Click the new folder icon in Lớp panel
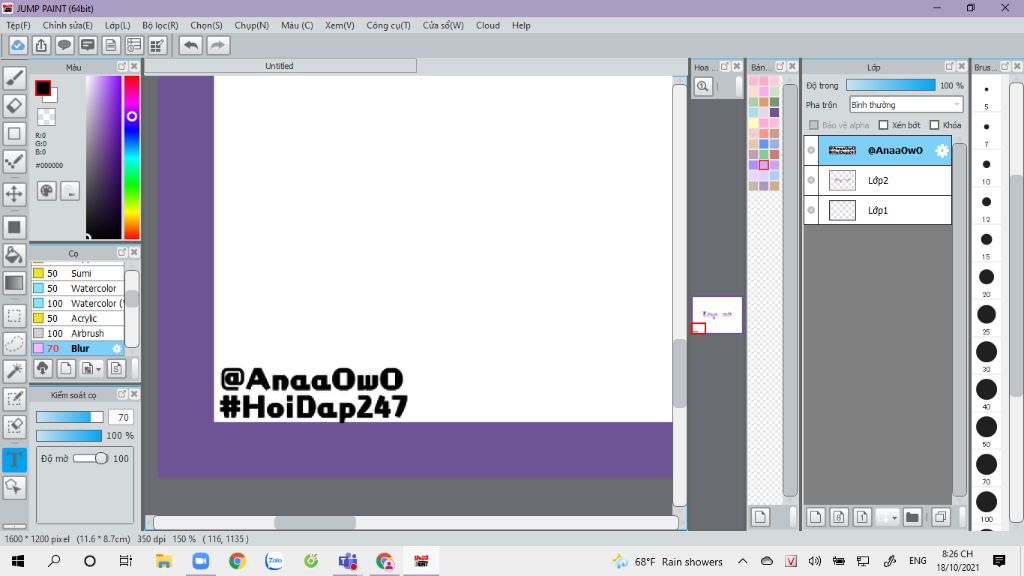This screenshot has width=1024, height=576. click(912, 517)
